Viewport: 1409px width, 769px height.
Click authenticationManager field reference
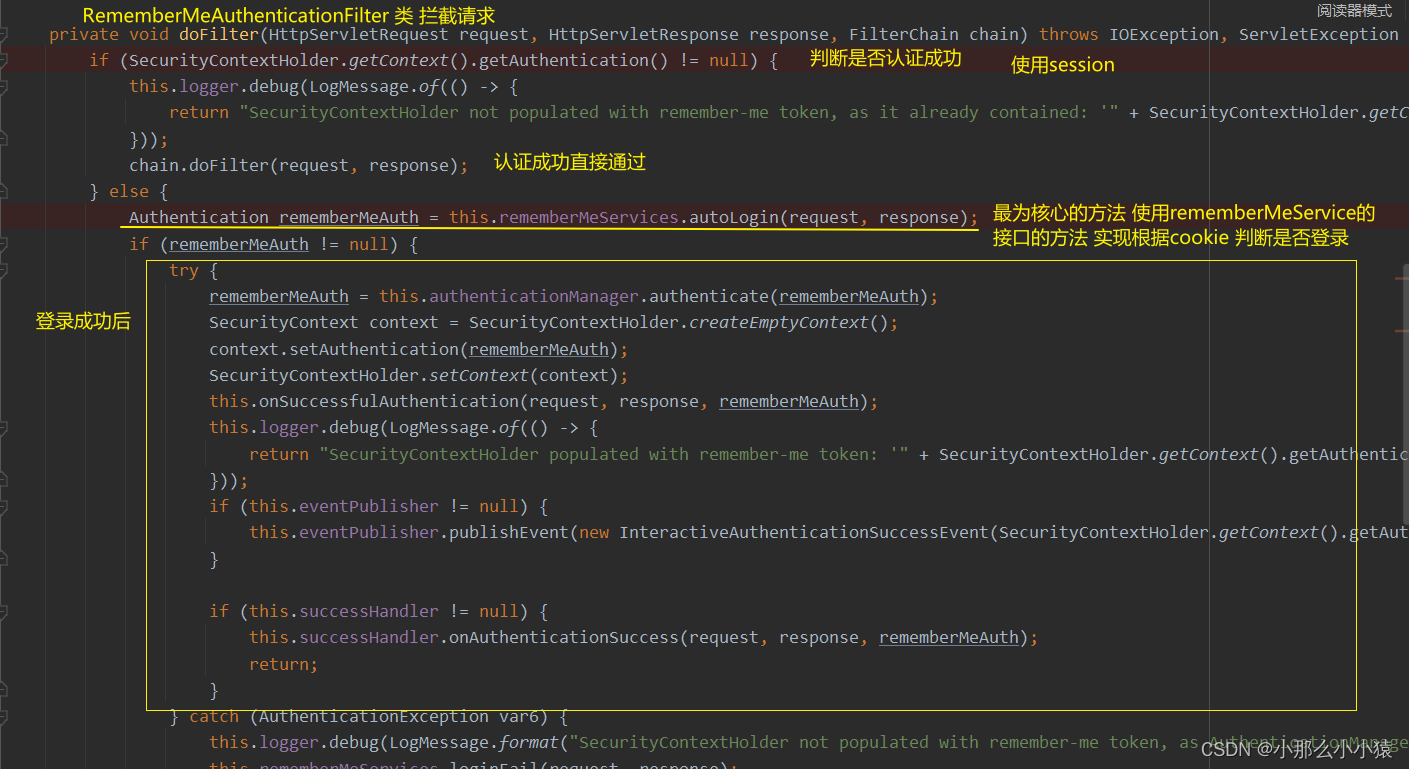click(x=534, y=296)
